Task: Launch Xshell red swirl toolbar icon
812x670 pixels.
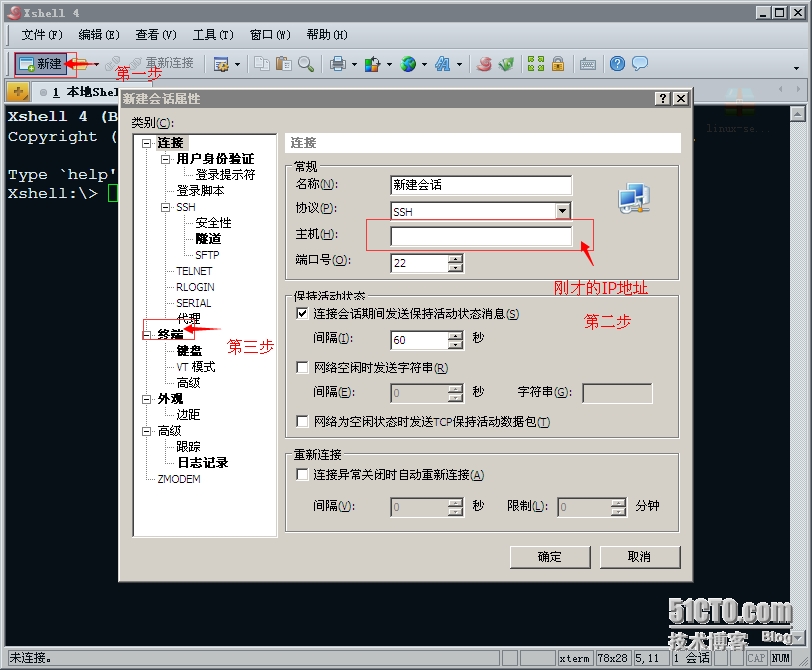Action: (484, 64)
